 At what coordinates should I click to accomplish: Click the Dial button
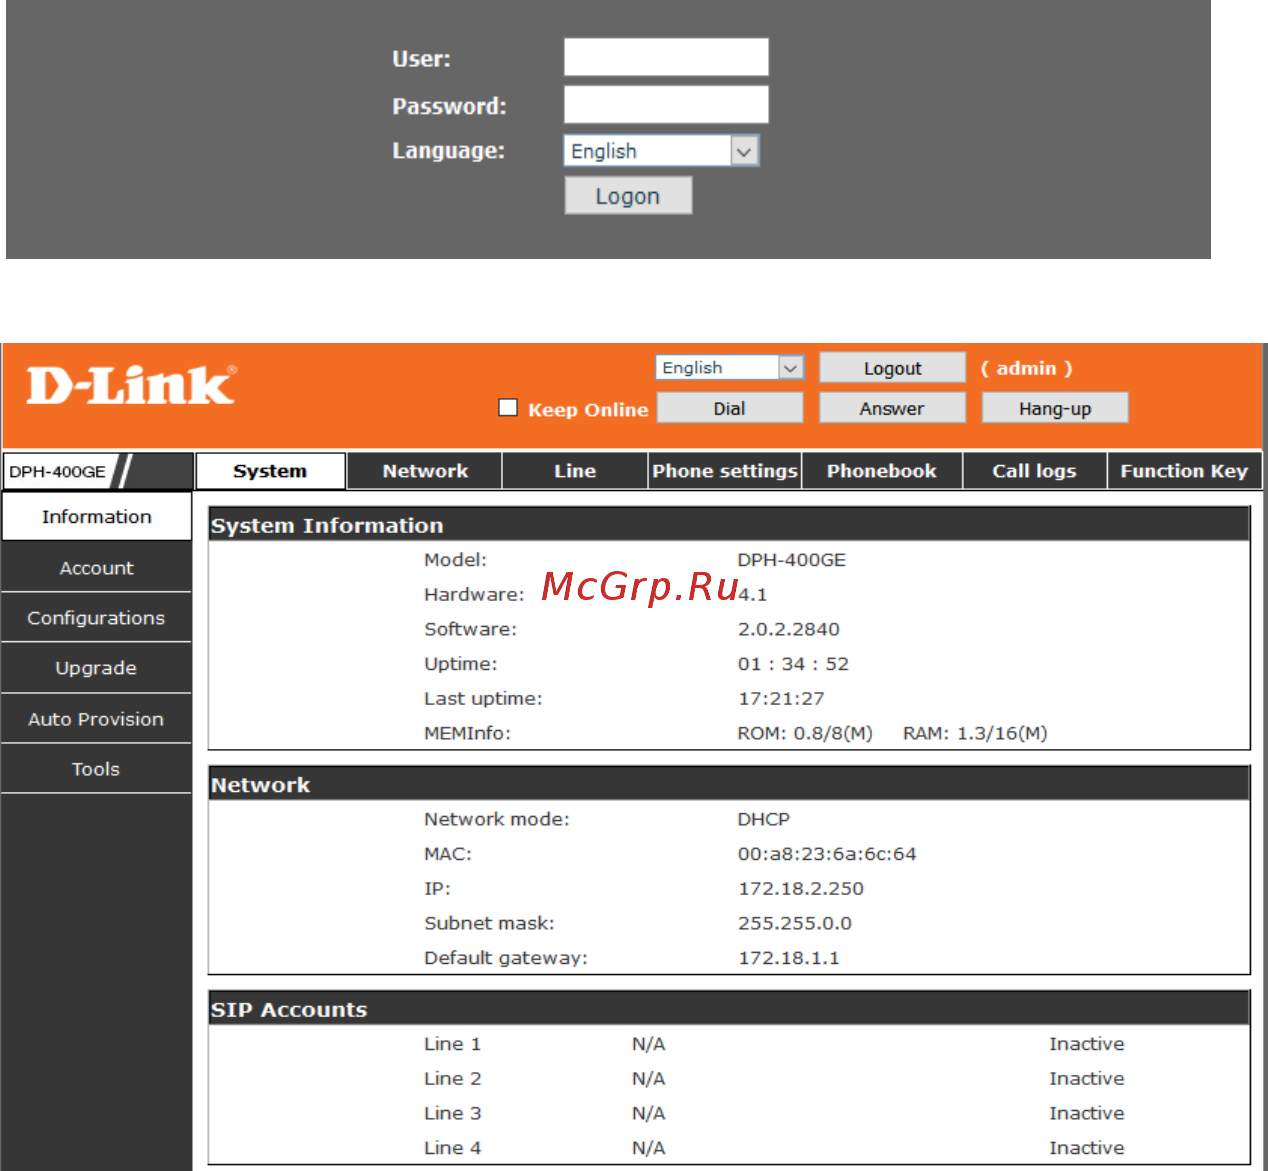tap(729, 408)
